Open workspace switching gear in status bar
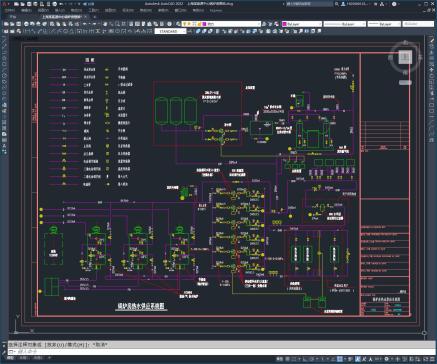 tap(386, 359)
